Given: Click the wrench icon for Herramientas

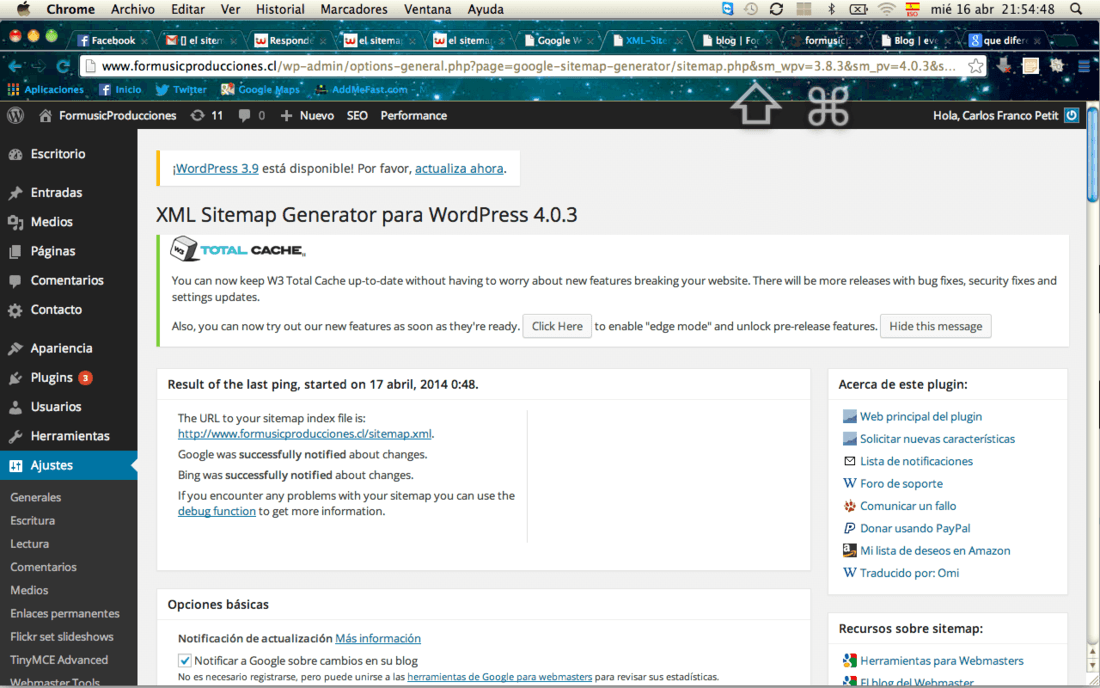Looking at the screenshot, I should (x=15, y=436).
